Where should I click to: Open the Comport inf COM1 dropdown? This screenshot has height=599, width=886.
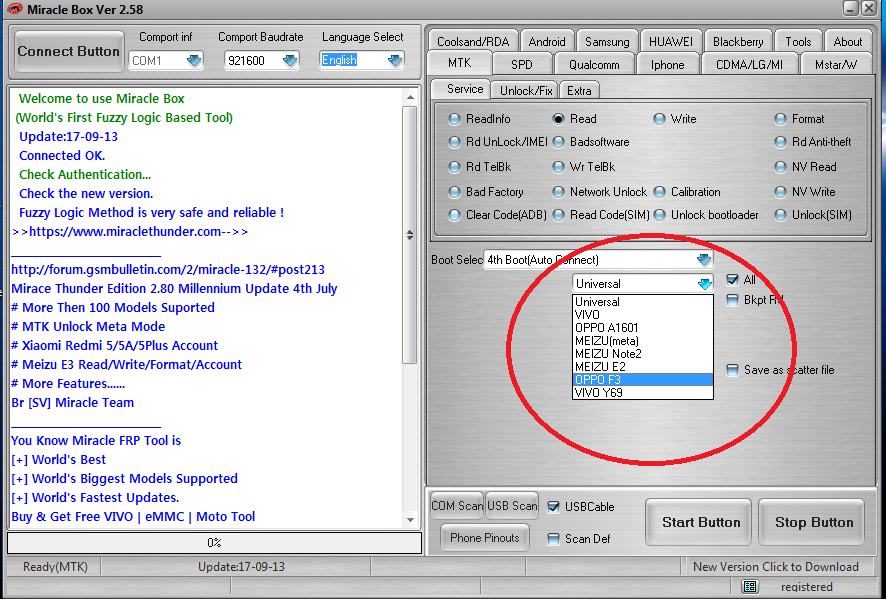(194, 60)
